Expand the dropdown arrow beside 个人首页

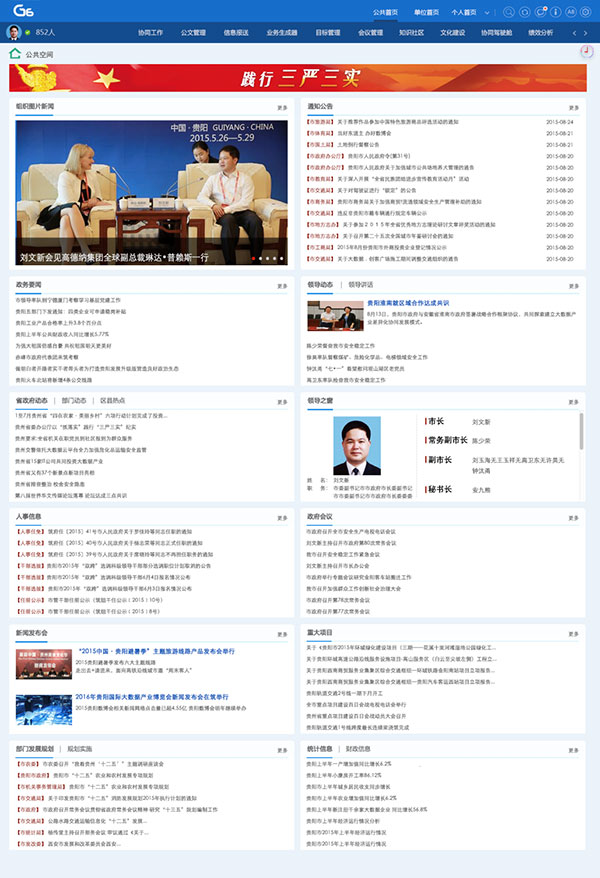tap(487, 12)
